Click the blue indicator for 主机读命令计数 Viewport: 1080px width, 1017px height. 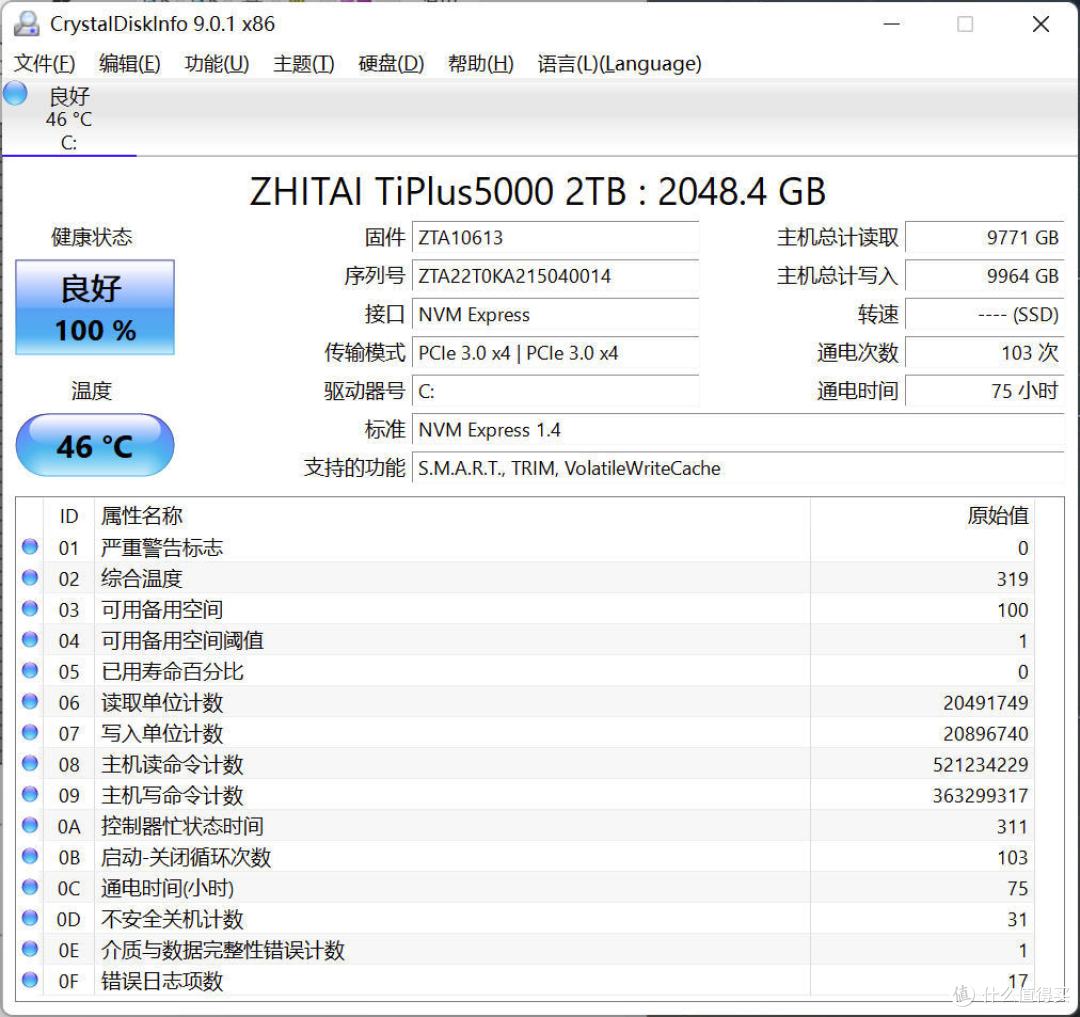[30, 764]
